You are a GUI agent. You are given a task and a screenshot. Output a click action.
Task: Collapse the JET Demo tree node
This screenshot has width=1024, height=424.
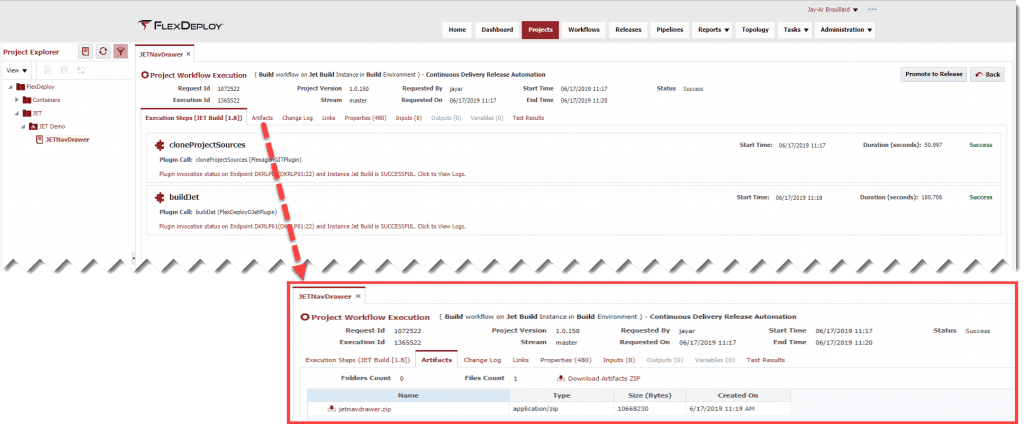(x=24, y=126)
